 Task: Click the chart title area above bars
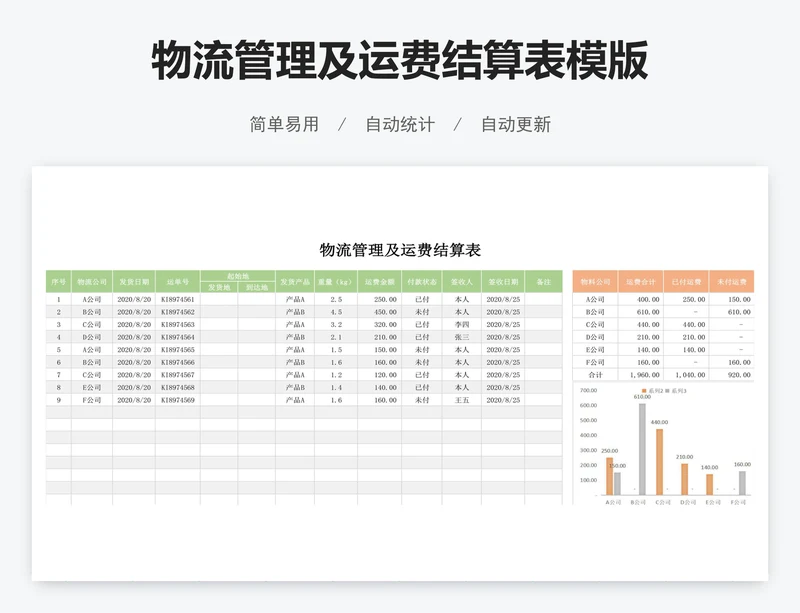[666, 388]
